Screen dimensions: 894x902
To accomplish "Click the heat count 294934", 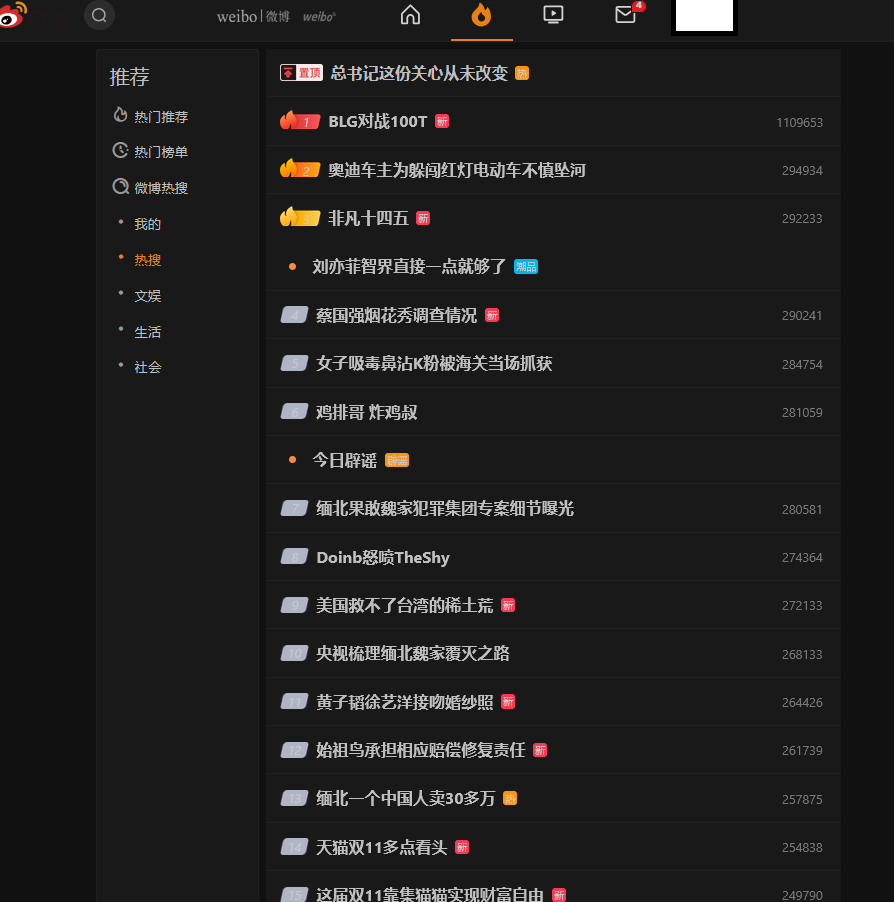I will (802, 170).
